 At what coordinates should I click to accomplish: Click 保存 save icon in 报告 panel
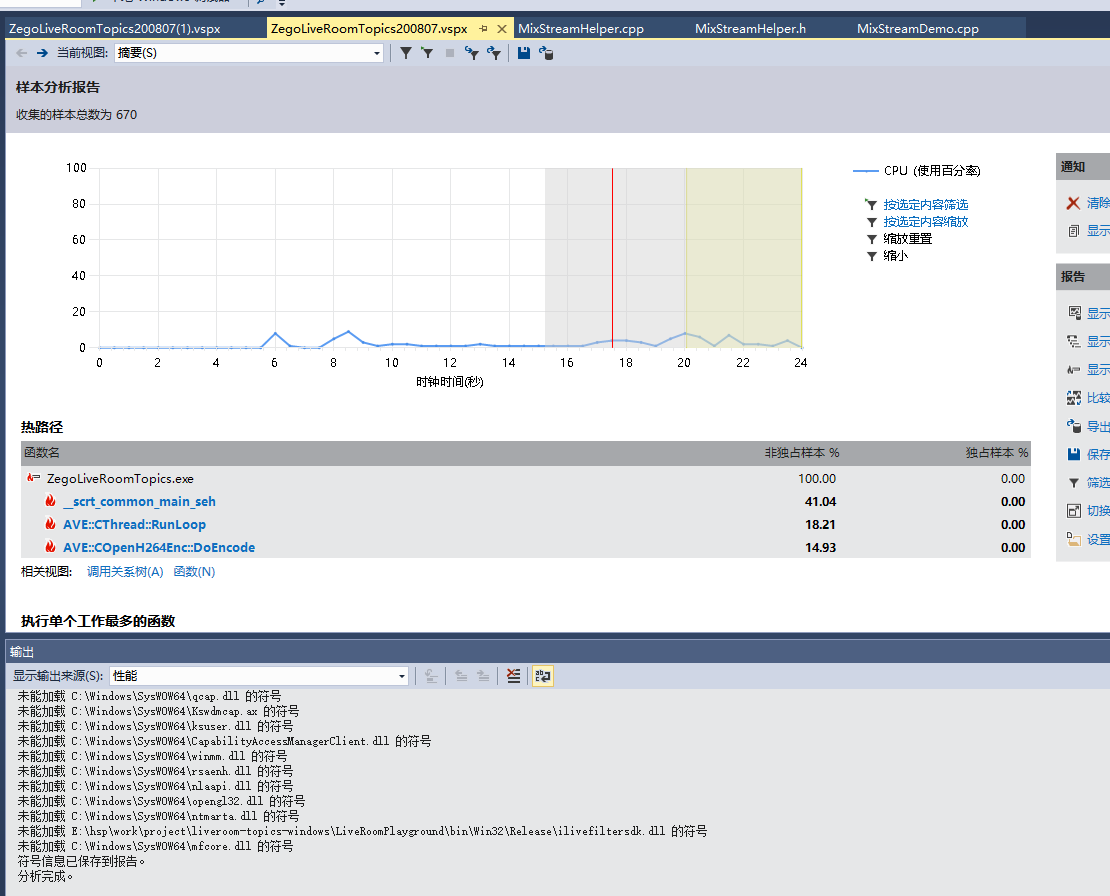[x=1074, y=454]
